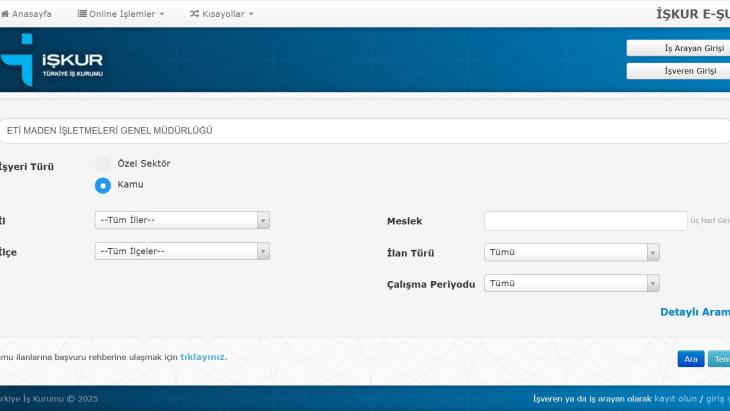This screenshot has height=411, width=730.
Task: Click into the Meslek input field
Action: (x=586, y=221)
